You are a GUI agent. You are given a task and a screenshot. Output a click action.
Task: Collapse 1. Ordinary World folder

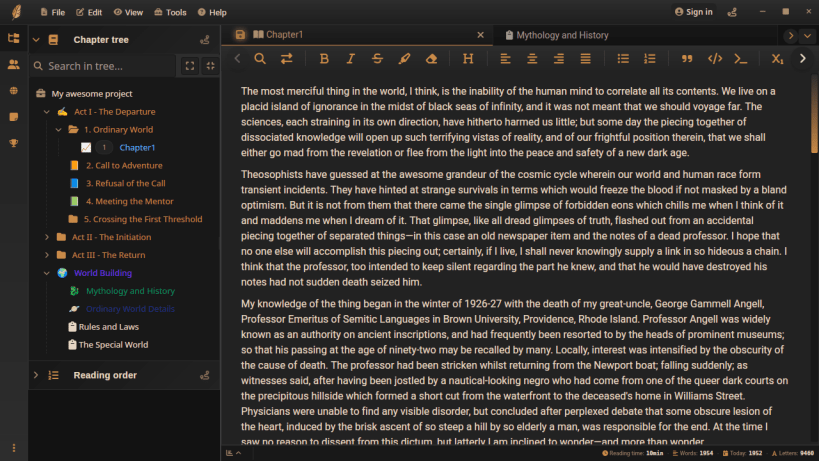coord(58,129)
